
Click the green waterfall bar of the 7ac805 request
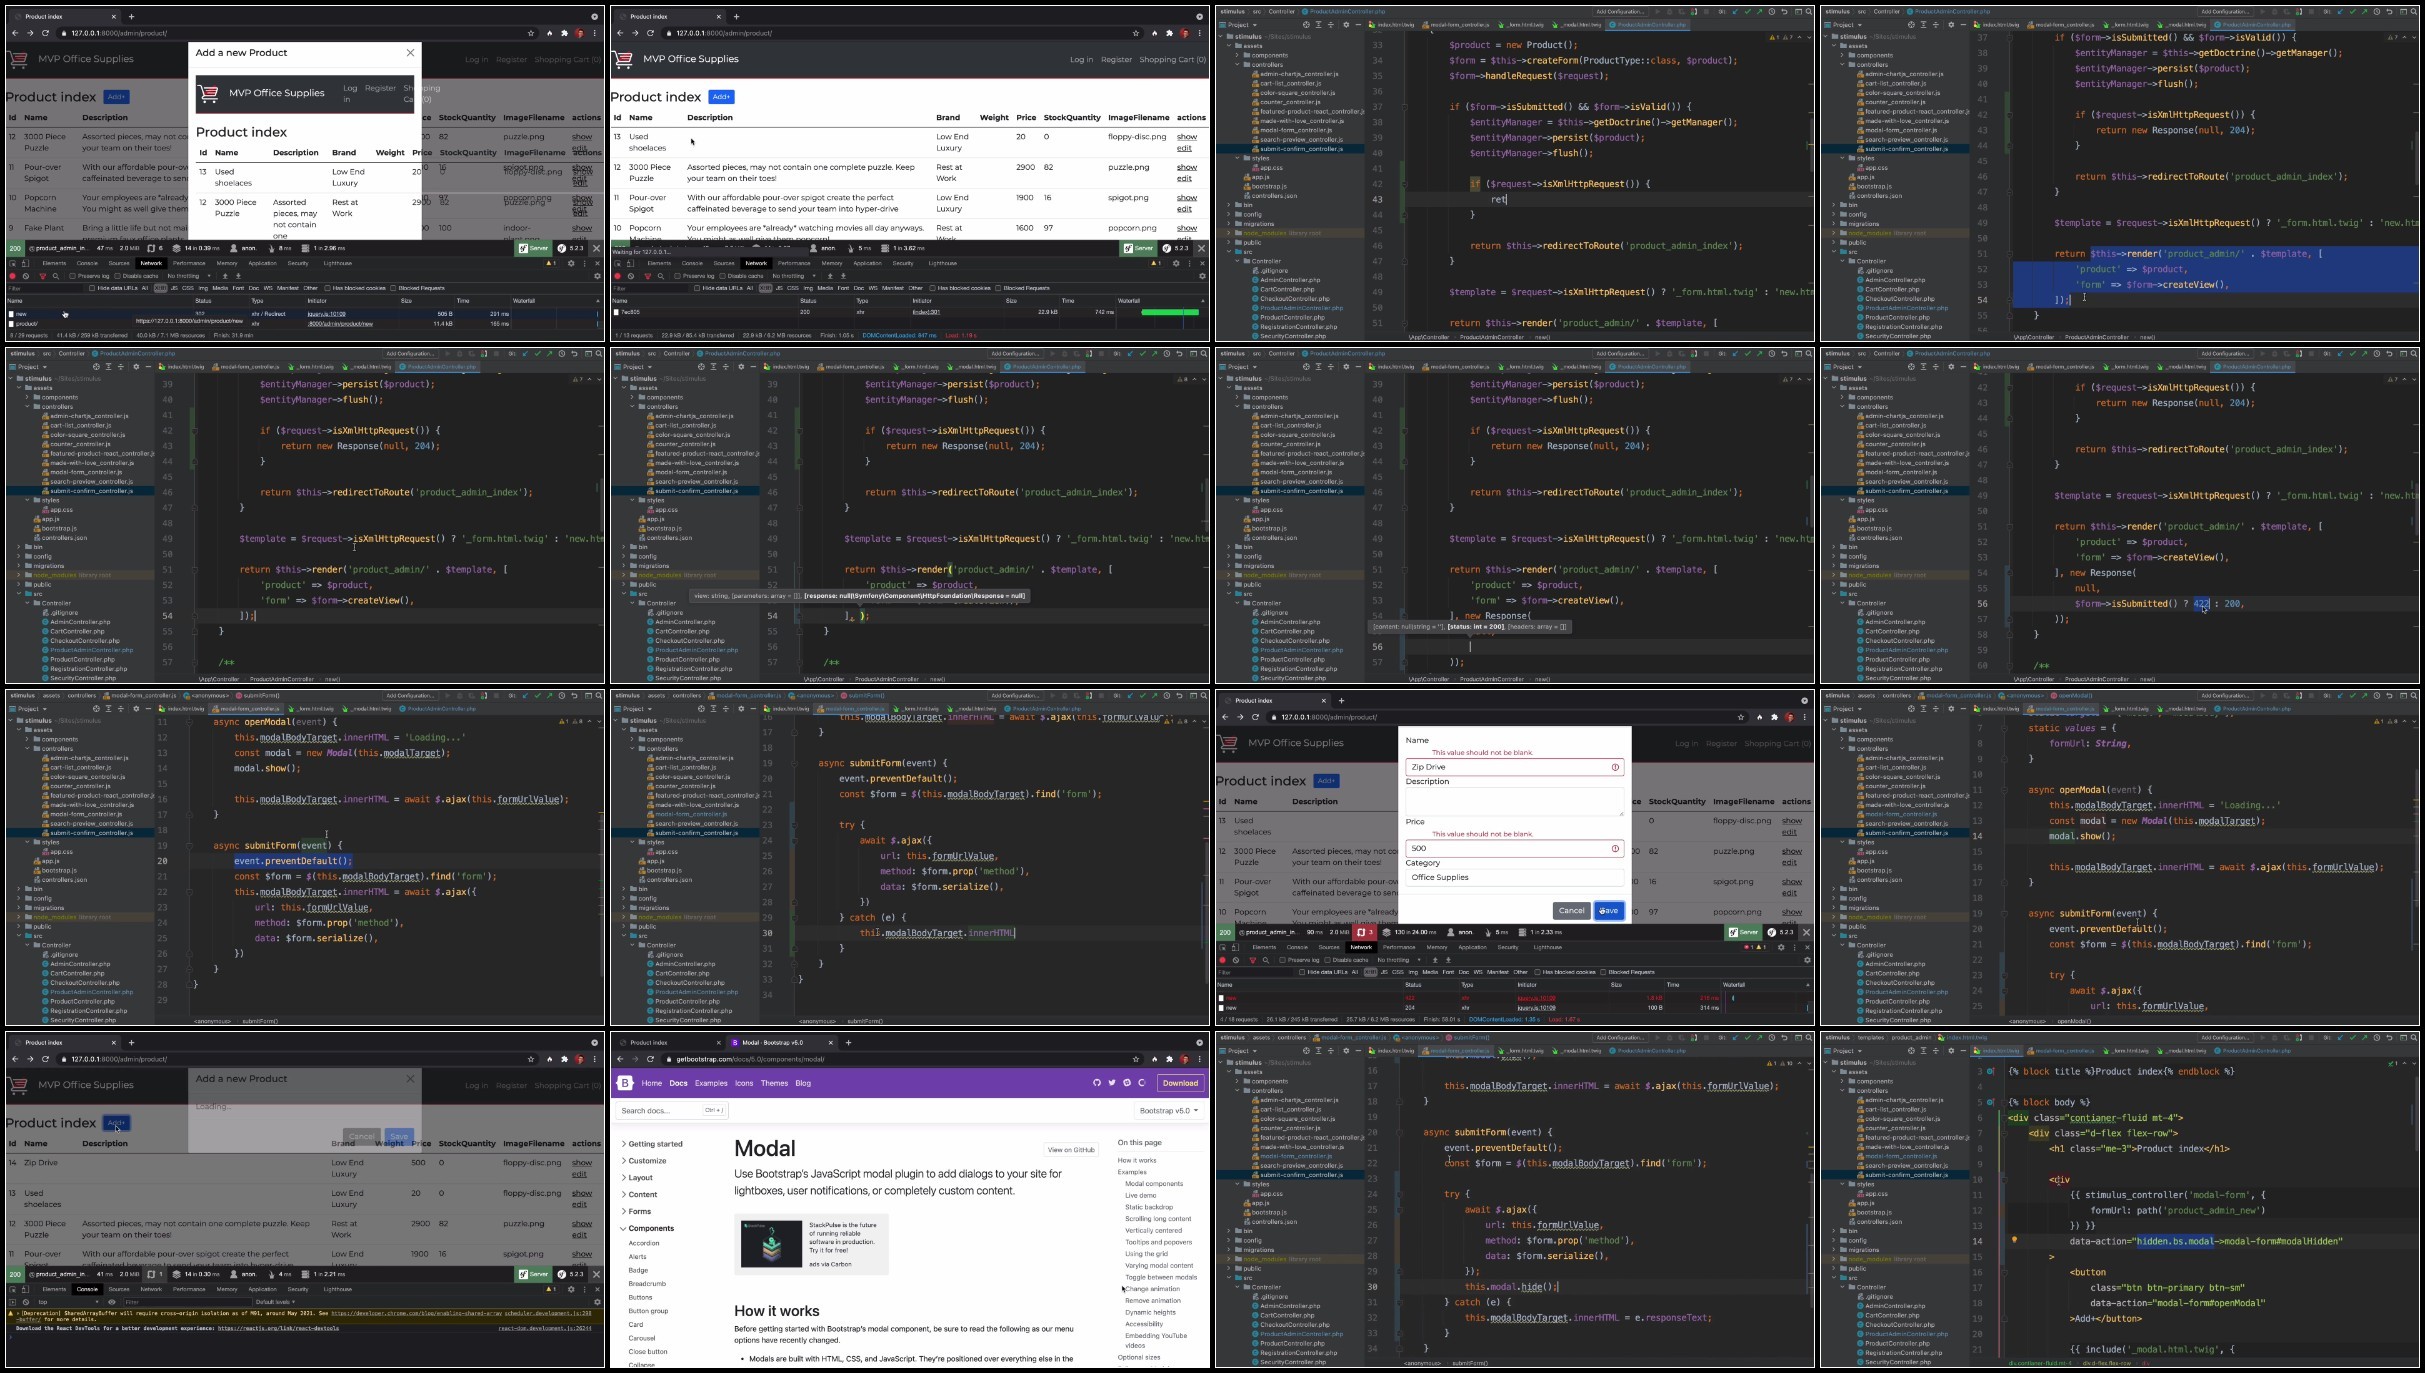click(1169, 312)
